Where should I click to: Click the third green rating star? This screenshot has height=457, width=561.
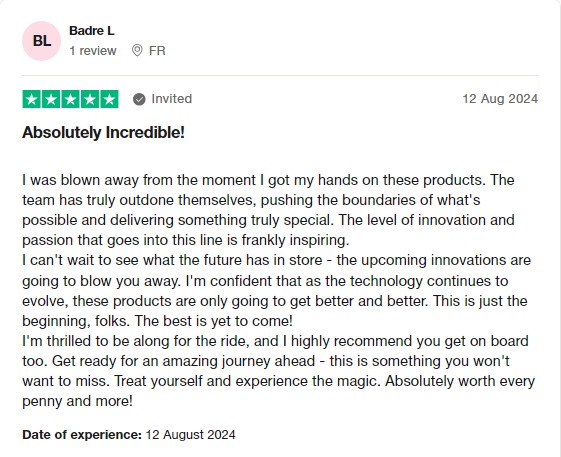(x=70, y=99)
